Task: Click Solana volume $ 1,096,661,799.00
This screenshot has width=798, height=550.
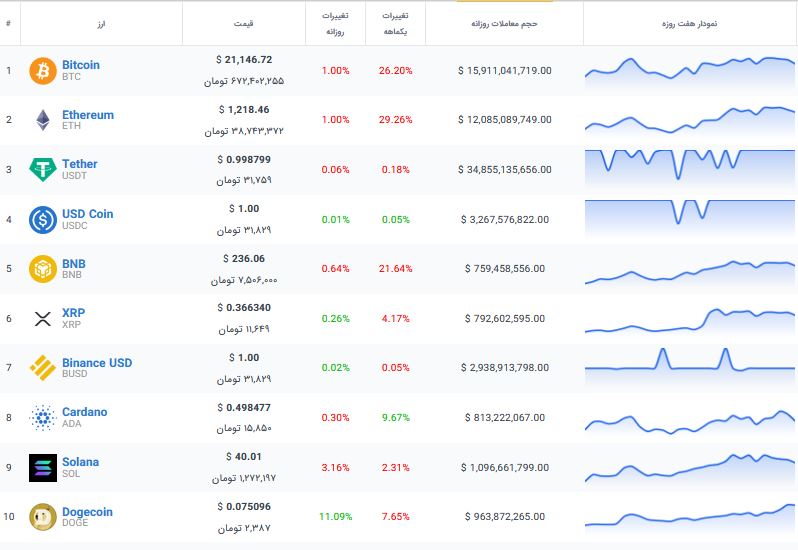Action: pyautogui.click(x=504, y=468)
